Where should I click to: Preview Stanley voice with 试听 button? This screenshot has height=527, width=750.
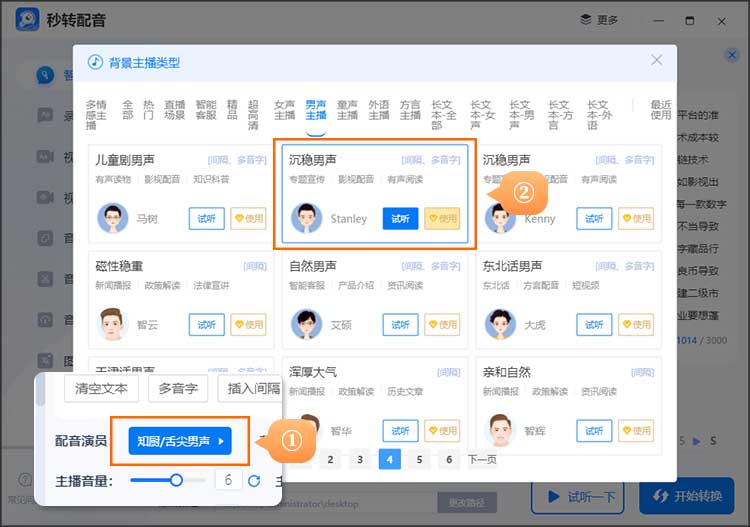click(x=400, y=219)
